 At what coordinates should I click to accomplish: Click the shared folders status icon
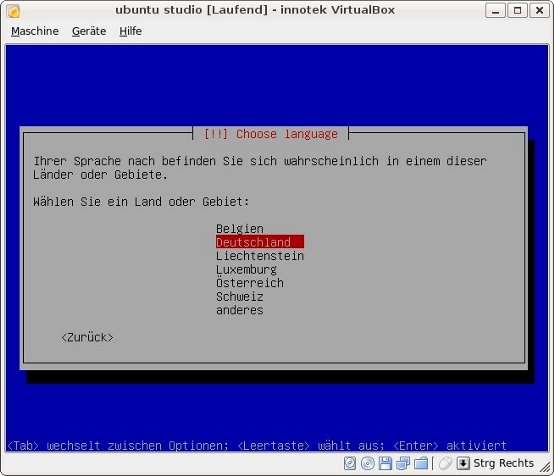click(421, 463)
